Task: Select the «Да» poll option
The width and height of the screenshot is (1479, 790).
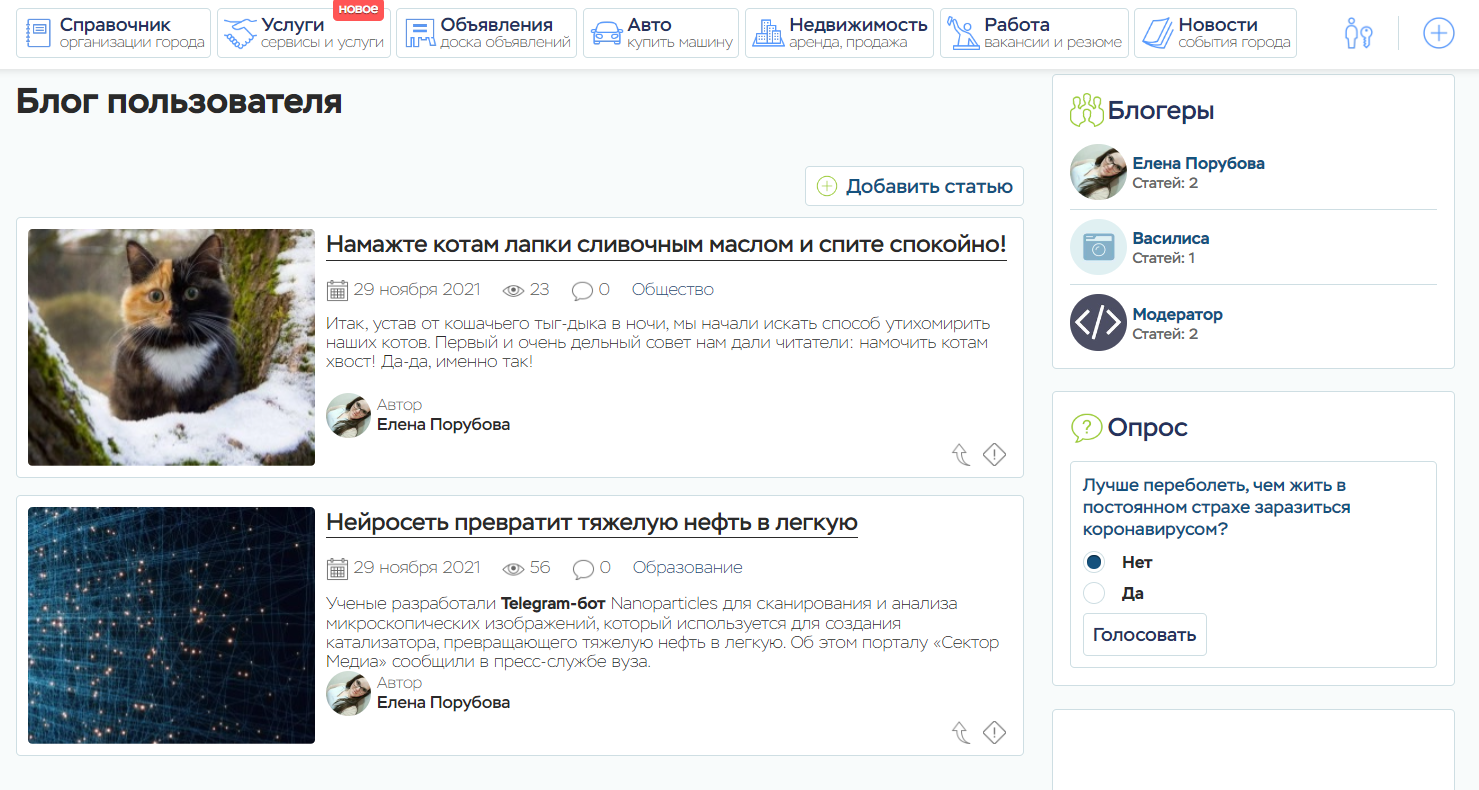Action: pos(1094,593)
